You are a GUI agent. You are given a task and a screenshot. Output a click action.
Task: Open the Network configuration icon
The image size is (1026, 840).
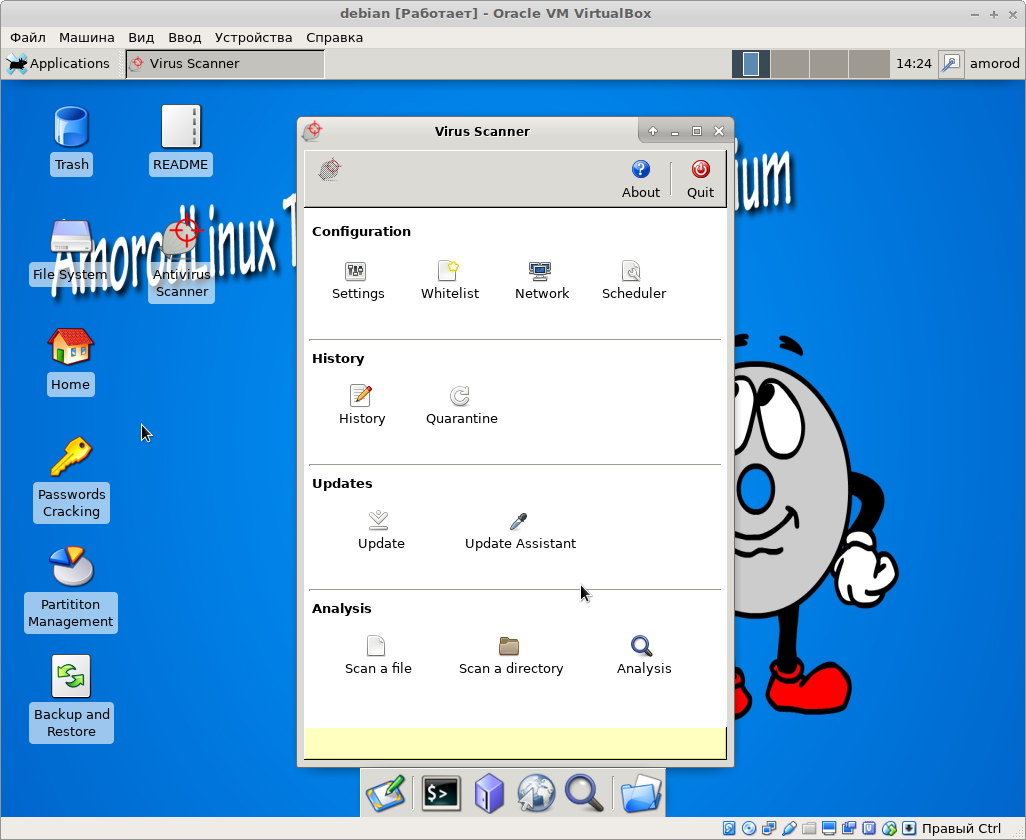(541, 272)
